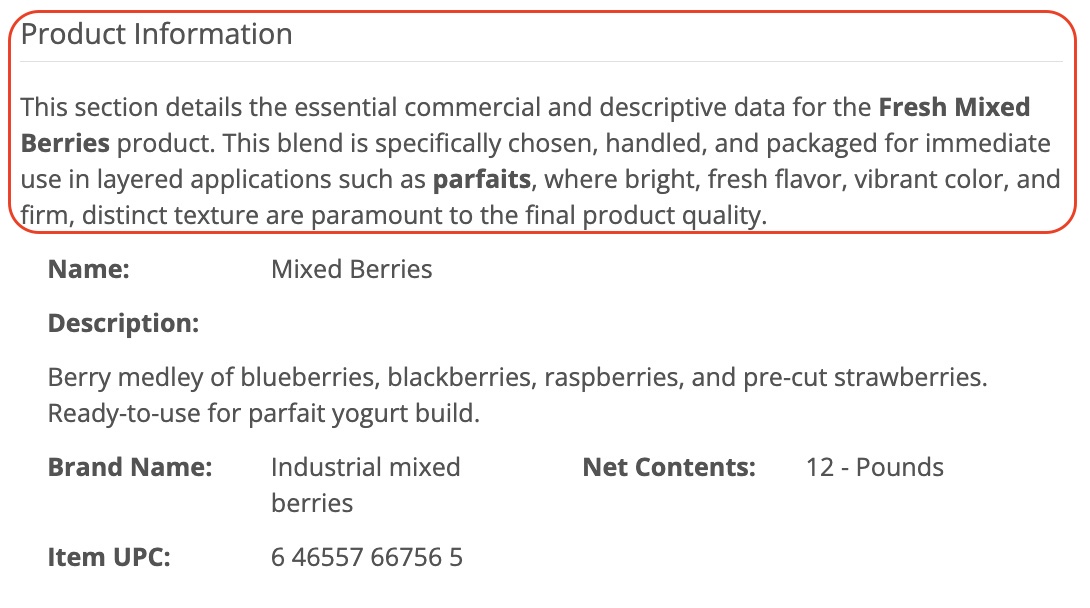Click the Ready-to-use for parfait yogurt sentence
This screenshot has width=1090, height=608.
(x=263, y=413)
